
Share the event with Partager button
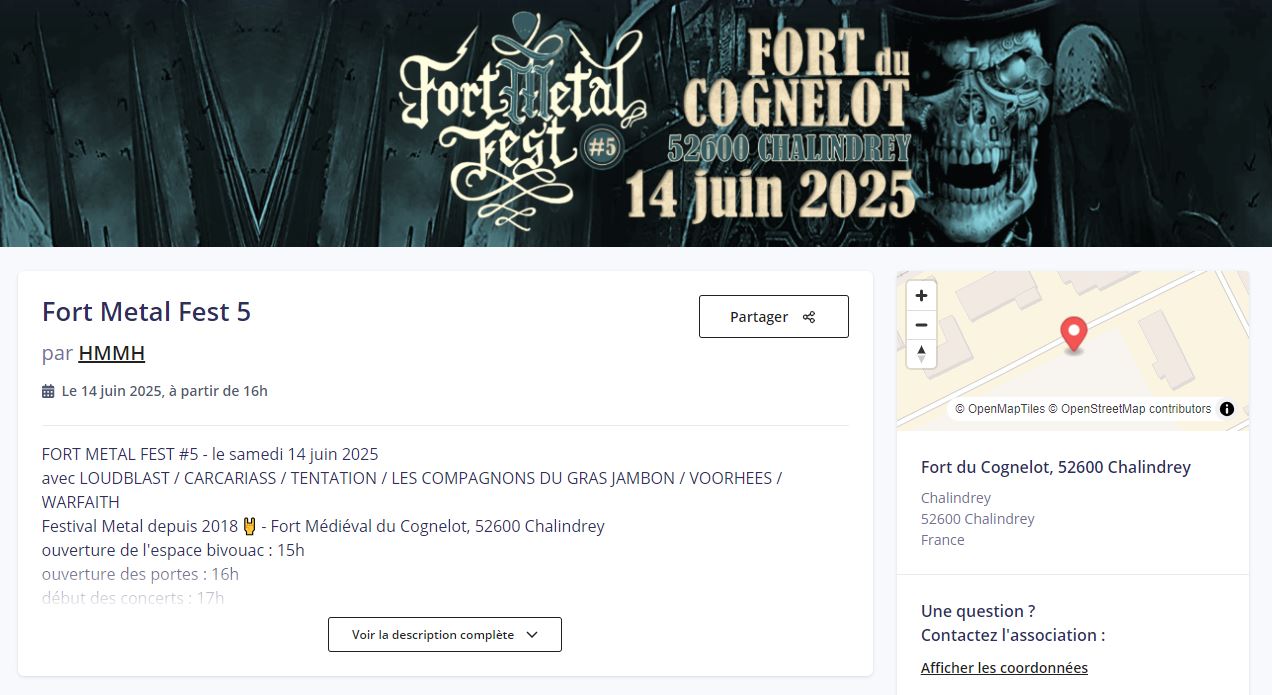pyautogui.click(x=774, y=317)
